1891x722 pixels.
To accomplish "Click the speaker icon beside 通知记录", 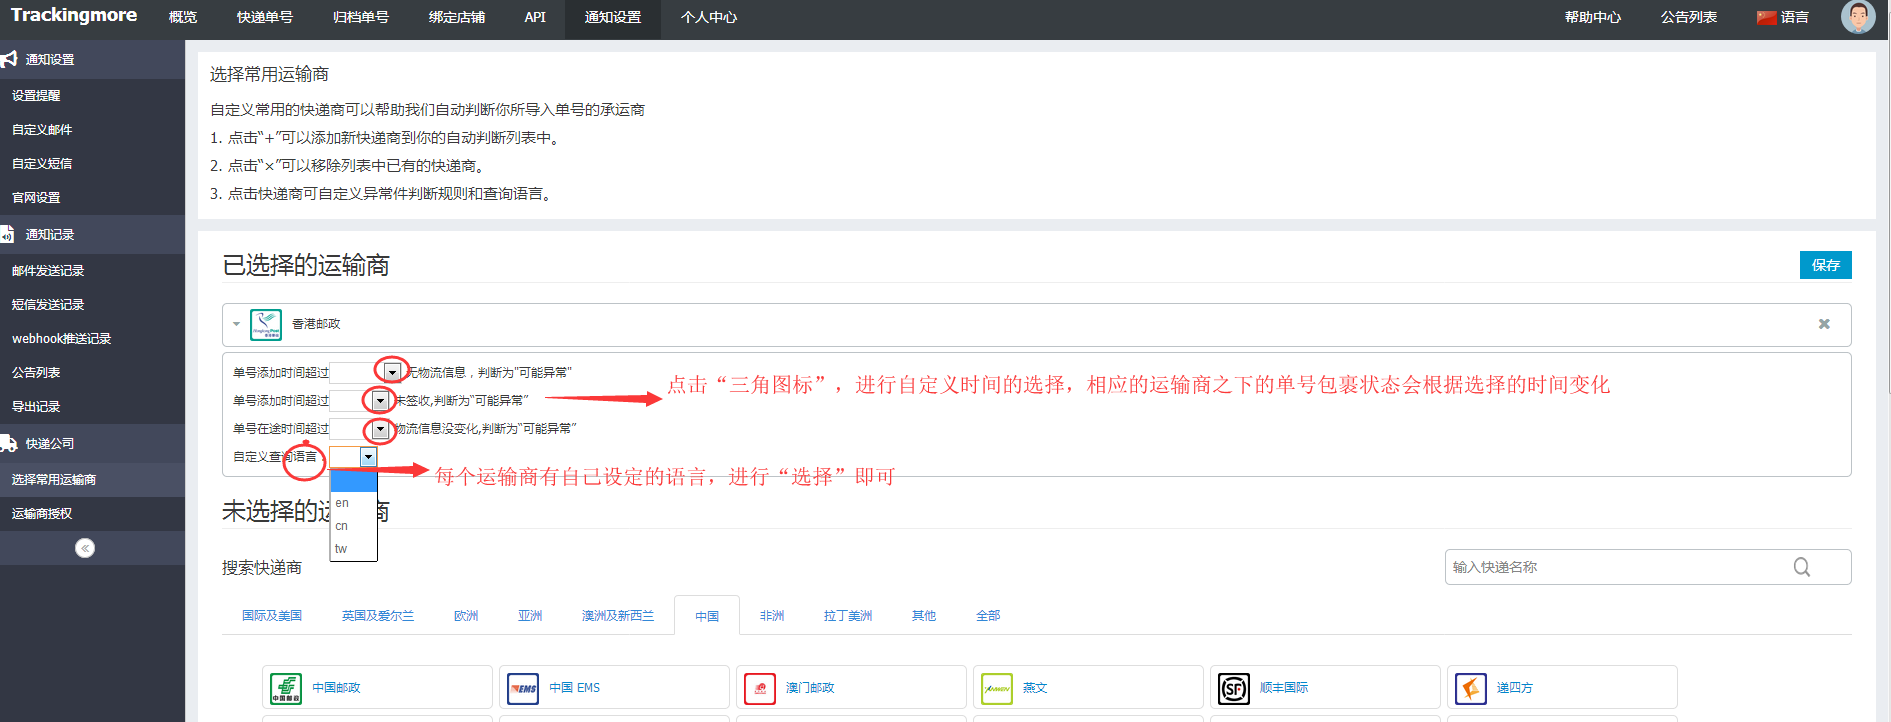I will 7,234.
